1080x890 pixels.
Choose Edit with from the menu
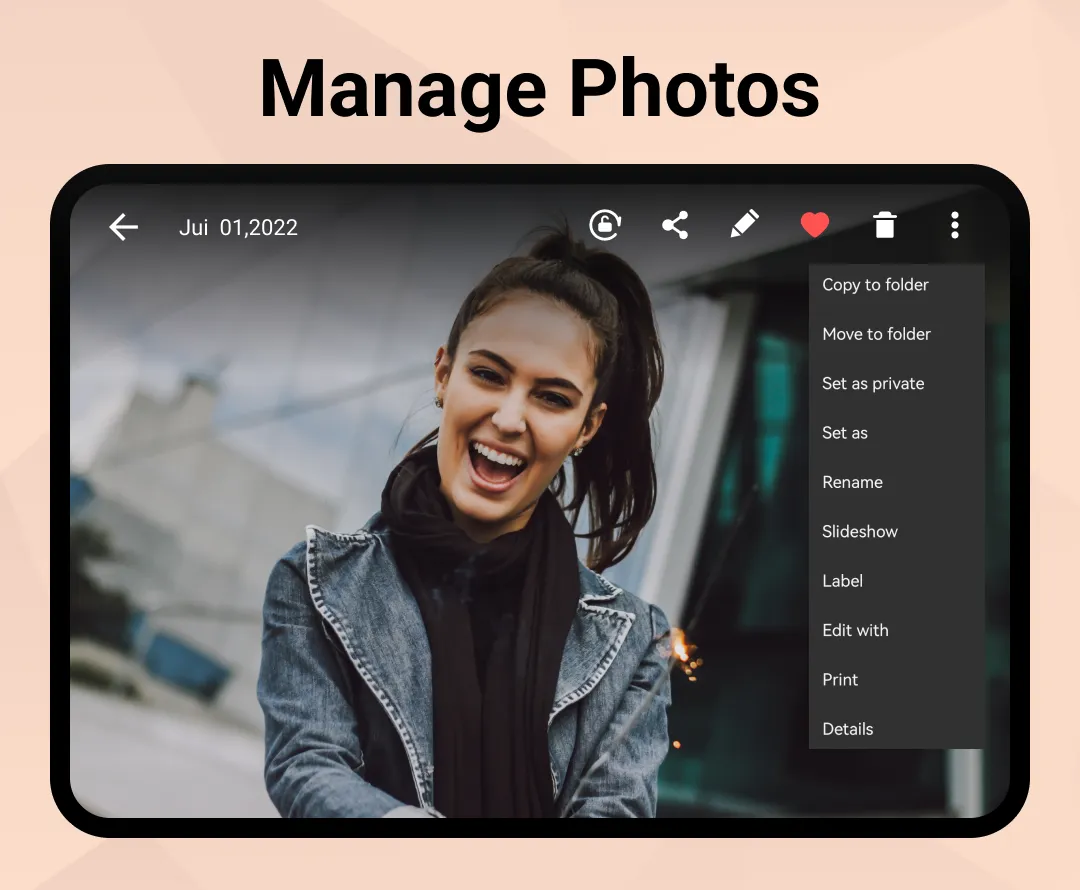pyautogui.click(x=855, y=630)
